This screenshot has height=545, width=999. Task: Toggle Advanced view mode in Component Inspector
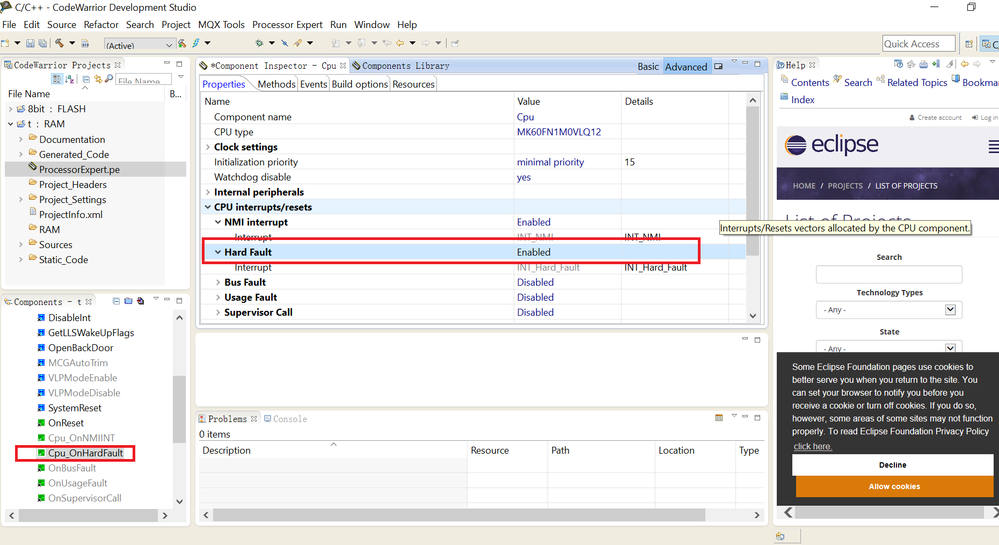686,66
